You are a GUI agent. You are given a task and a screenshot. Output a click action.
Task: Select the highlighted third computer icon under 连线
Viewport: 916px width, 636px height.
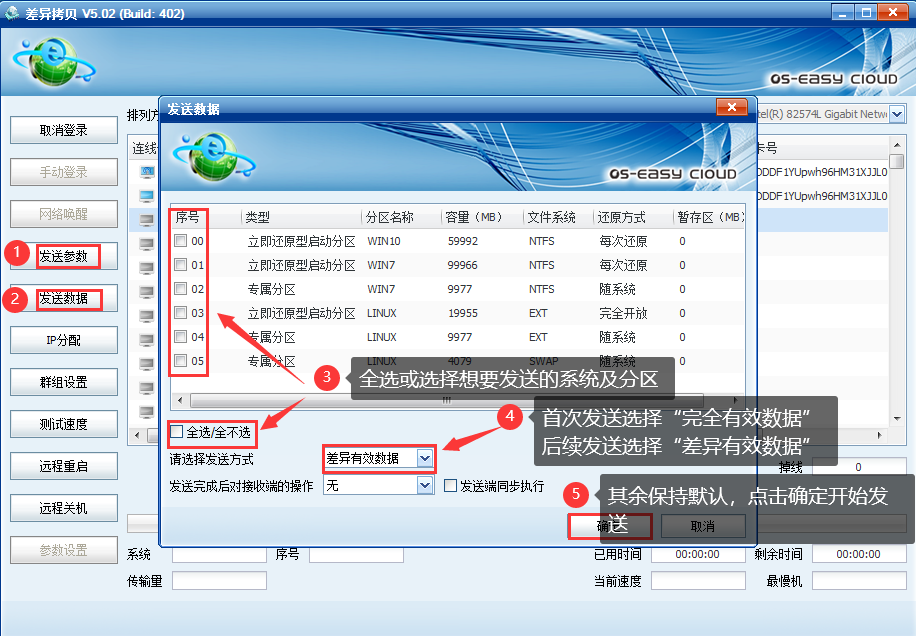coord(146,220)
